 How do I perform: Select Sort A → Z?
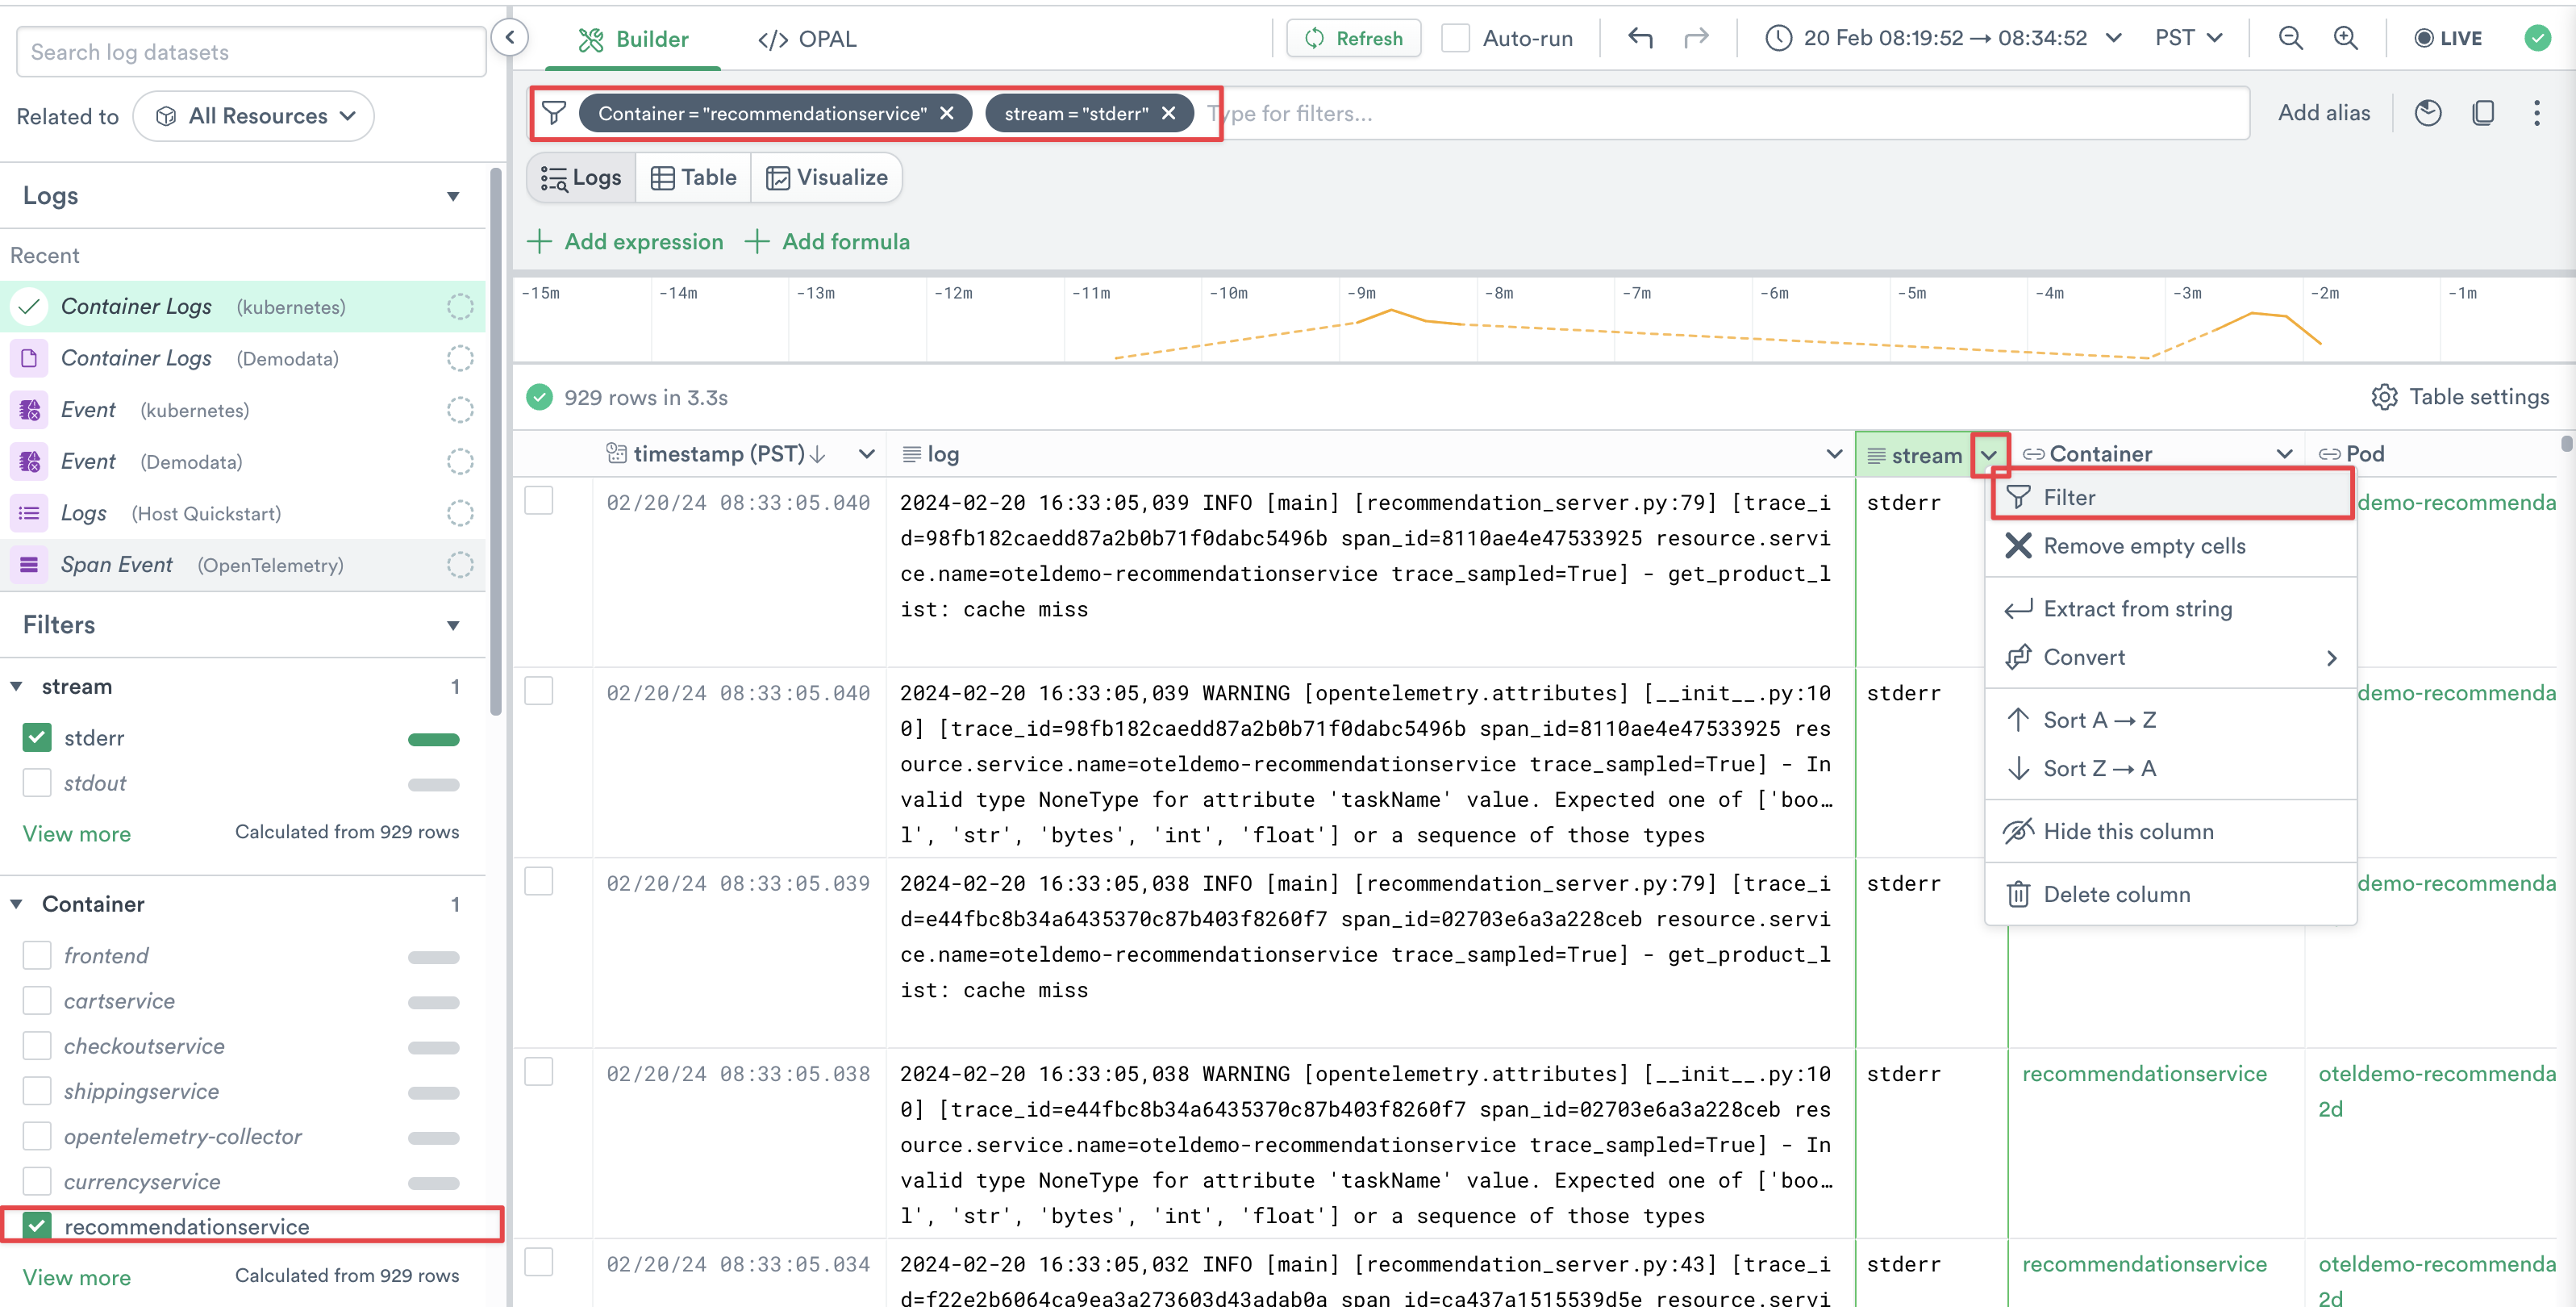point(2171,720)
